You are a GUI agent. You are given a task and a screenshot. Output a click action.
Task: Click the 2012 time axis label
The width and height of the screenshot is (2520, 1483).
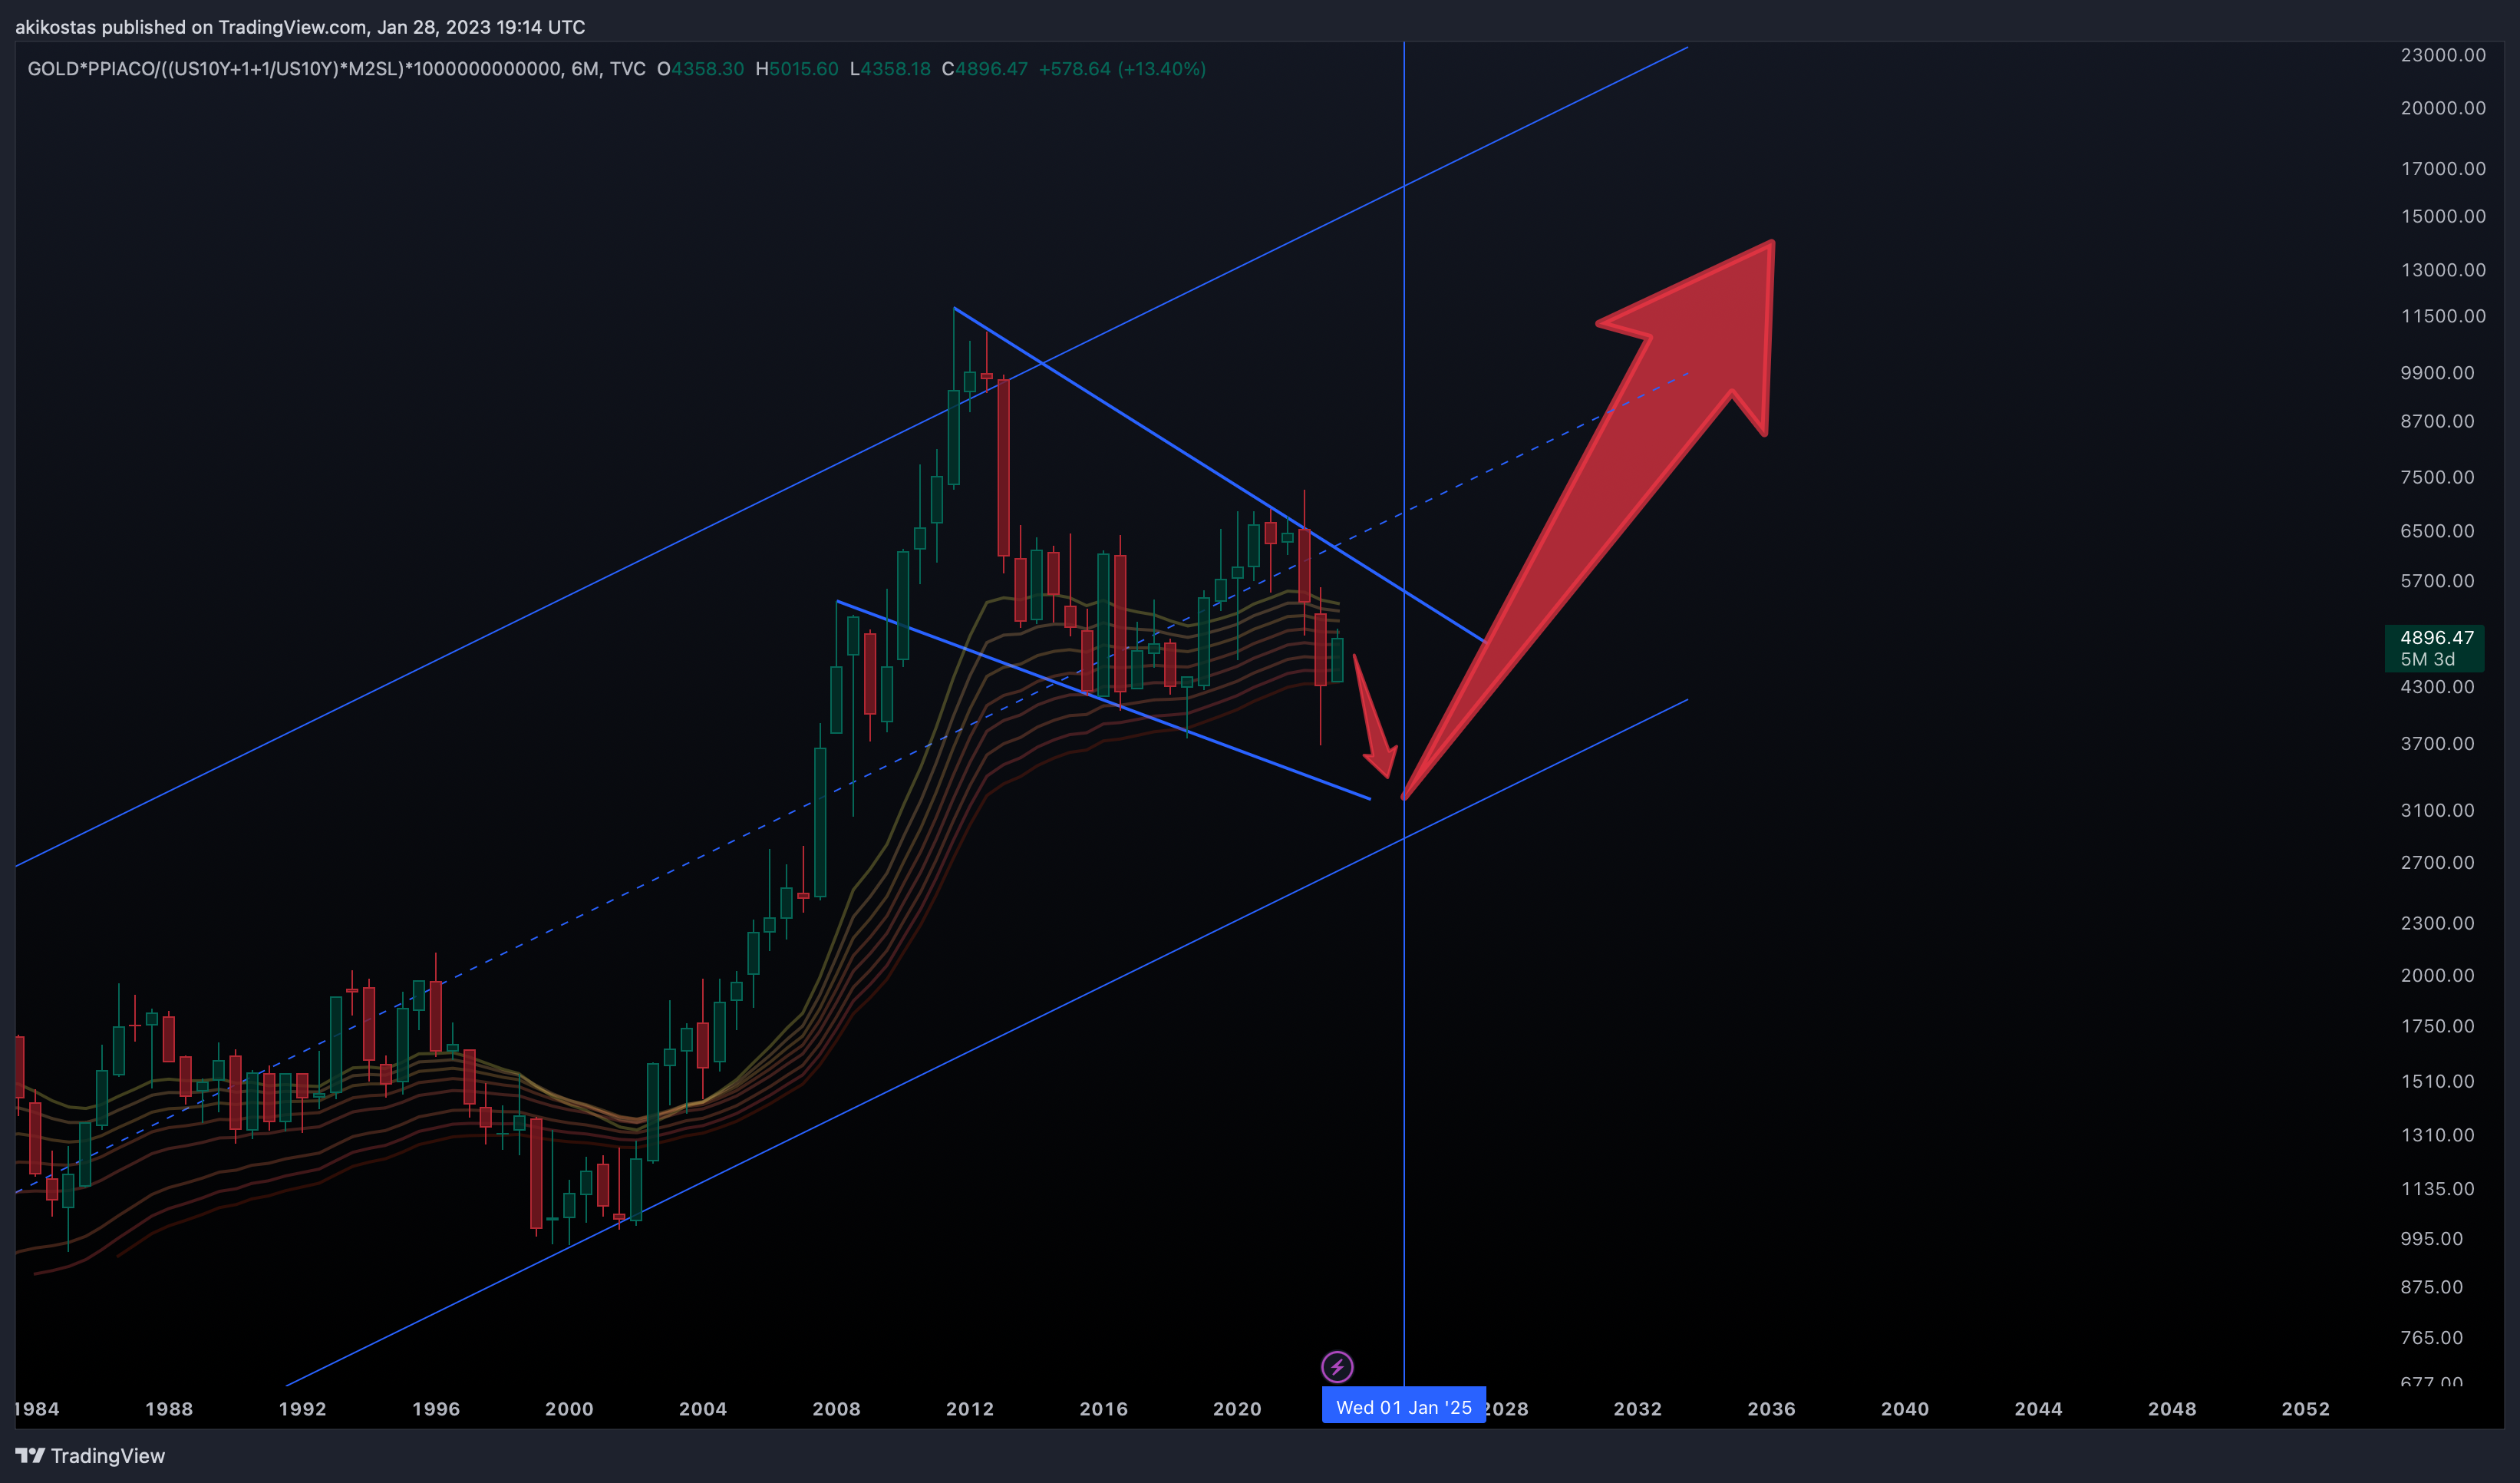970,1409
